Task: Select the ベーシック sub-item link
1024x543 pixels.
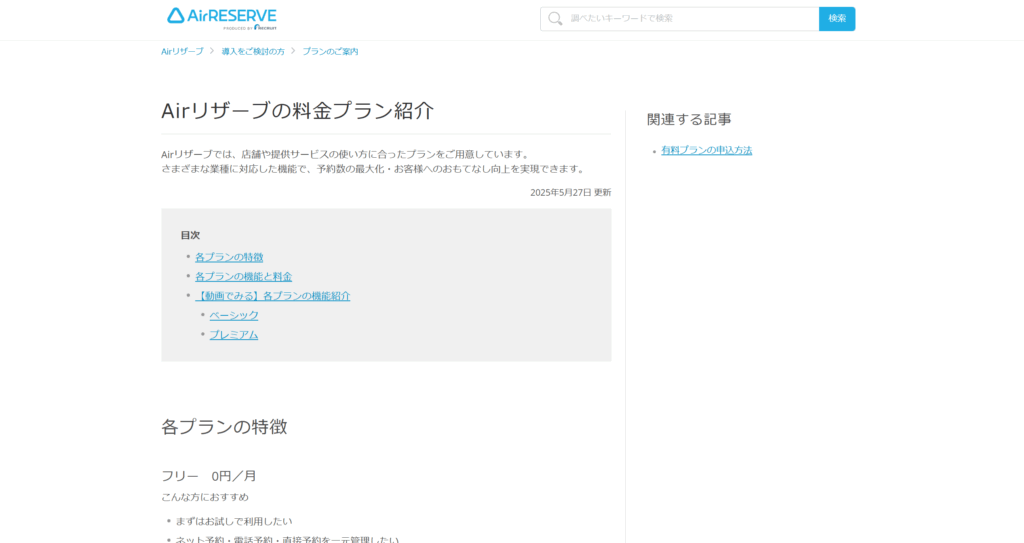Action: point(234,316)
